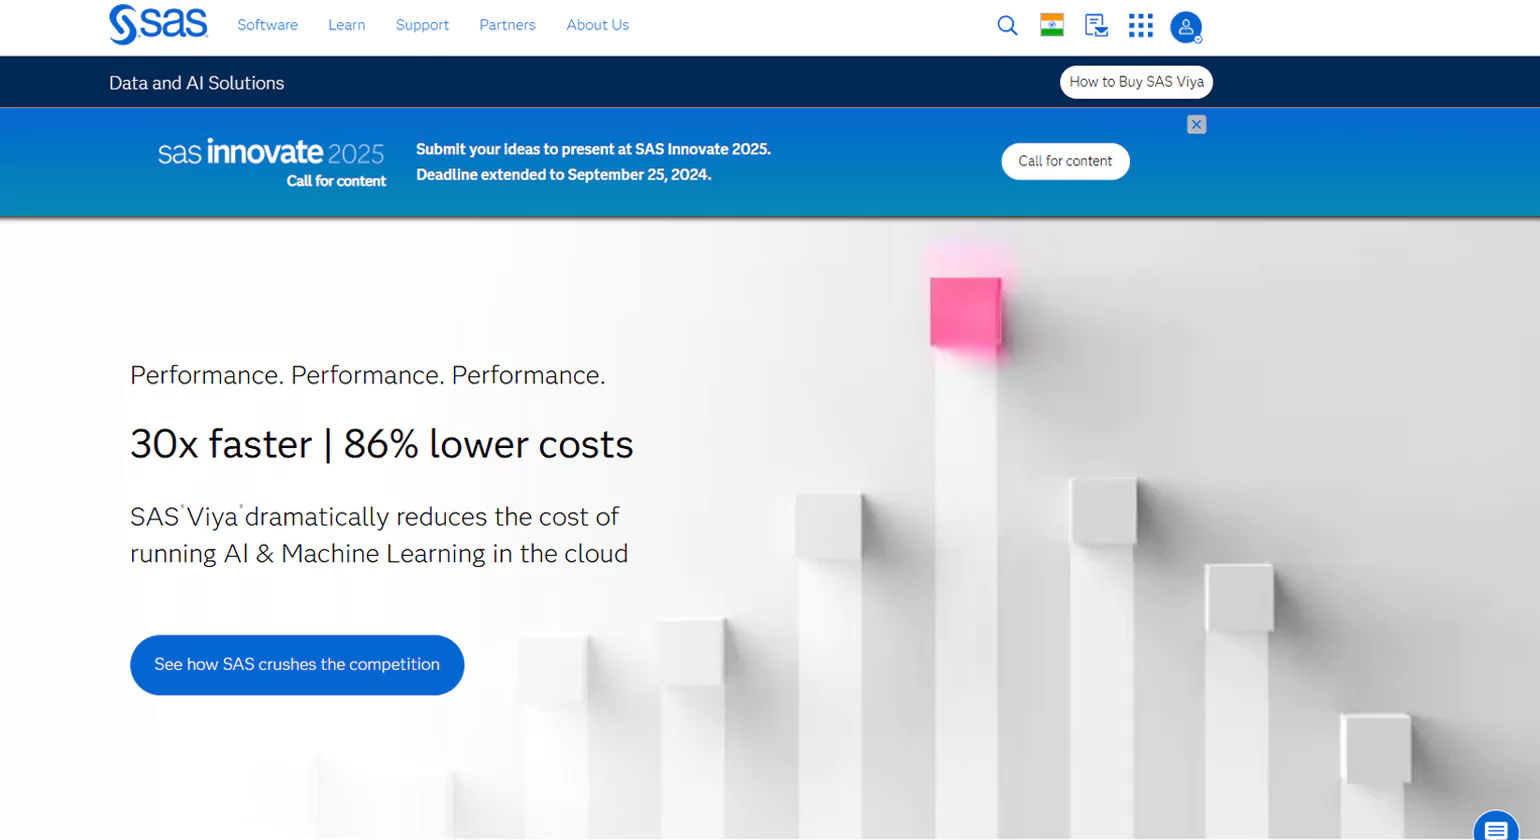Screen dimensions: 1540x840
Task: Expand the Software navigation menu
Action: click(267, 25)
